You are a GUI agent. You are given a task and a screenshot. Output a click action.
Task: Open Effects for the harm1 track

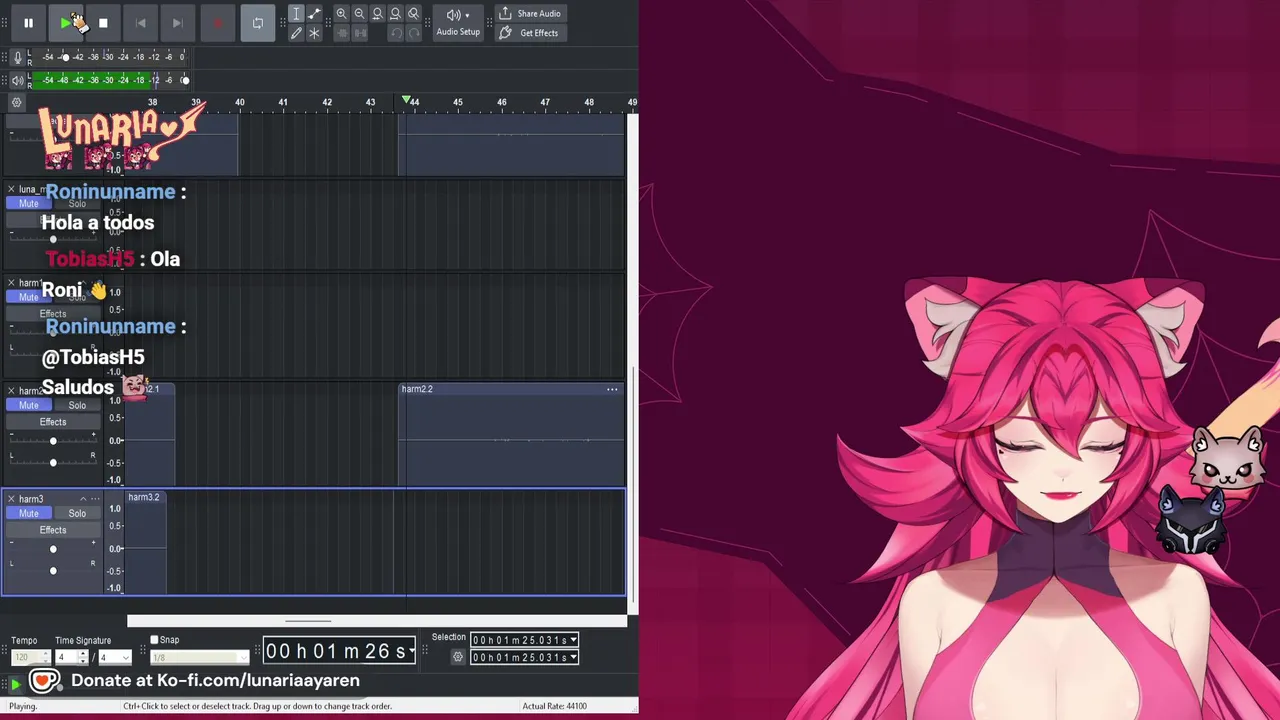53,314
